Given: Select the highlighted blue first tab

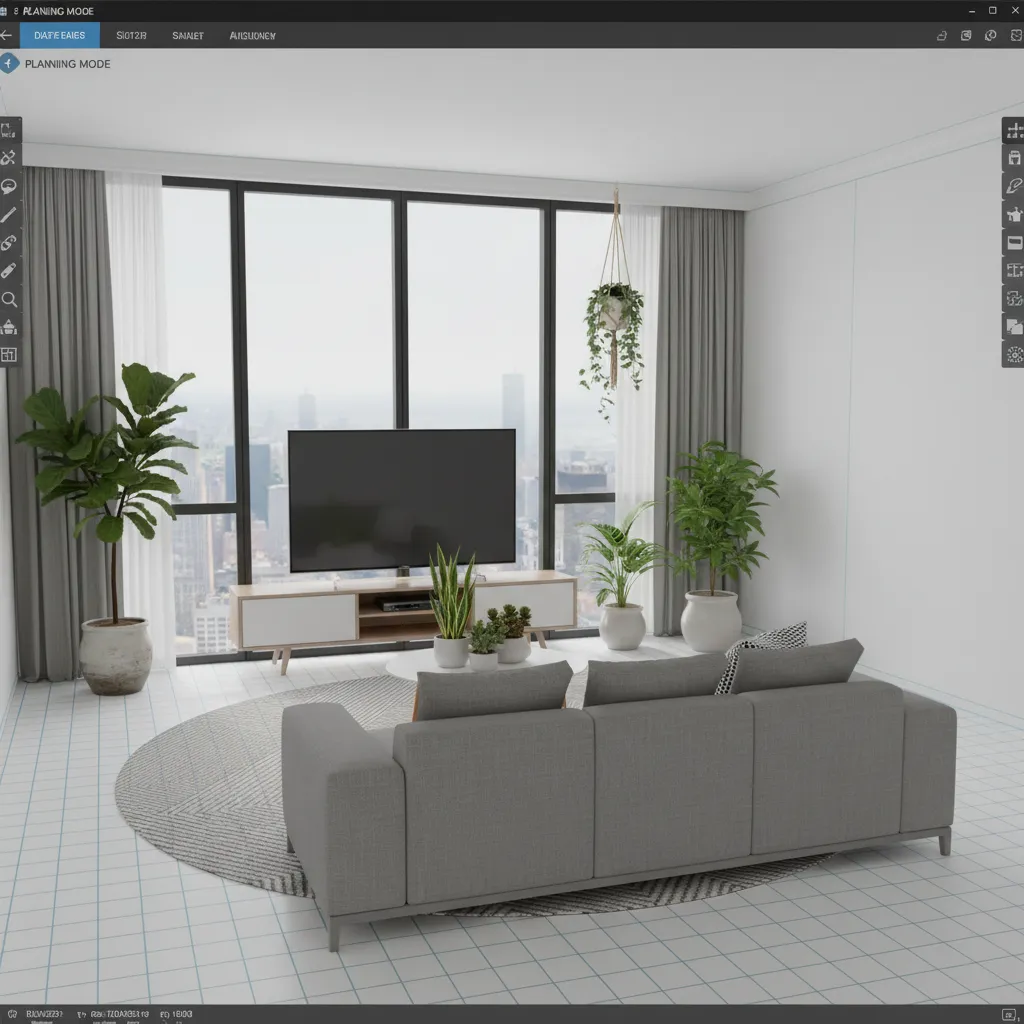Looking at the screenshot, I should (x=60, y=34).
